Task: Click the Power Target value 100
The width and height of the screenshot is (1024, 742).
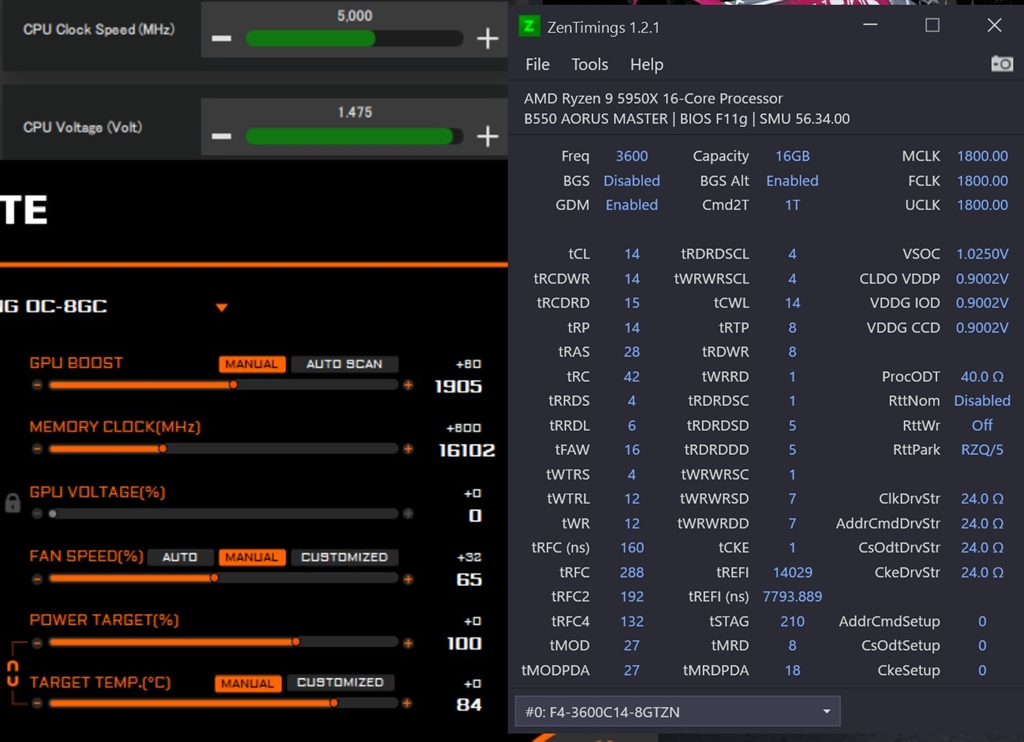Action: 464,644
